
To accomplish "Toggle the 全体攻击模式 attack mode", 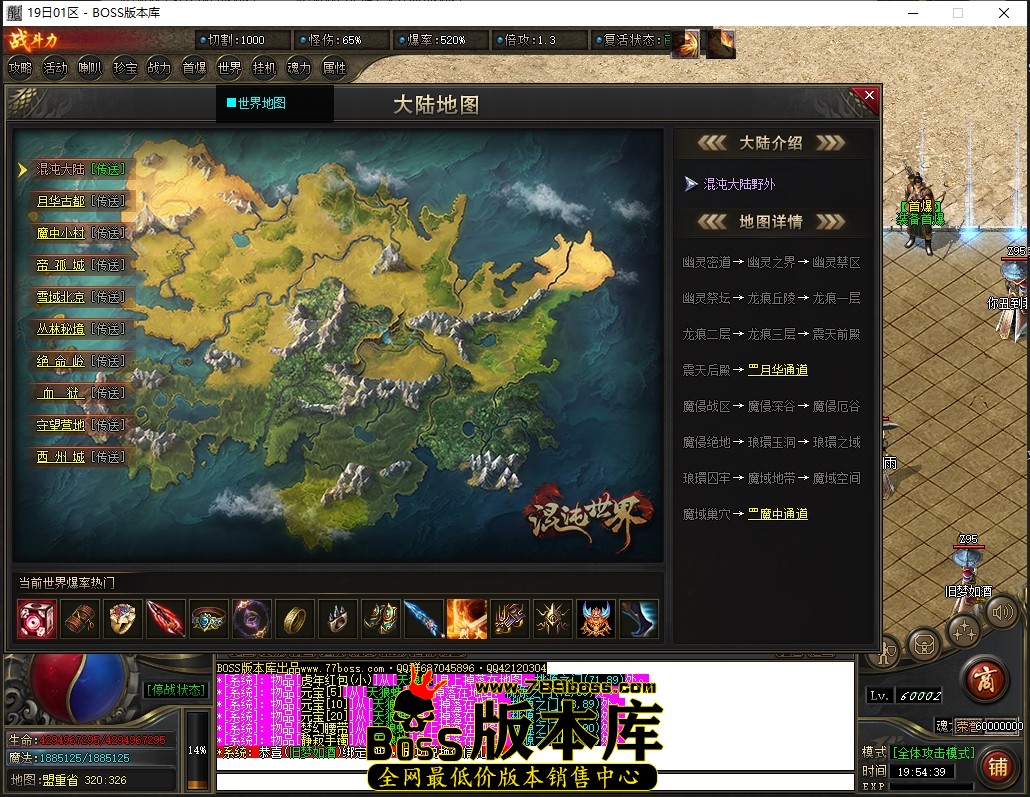I will point(933,752).
